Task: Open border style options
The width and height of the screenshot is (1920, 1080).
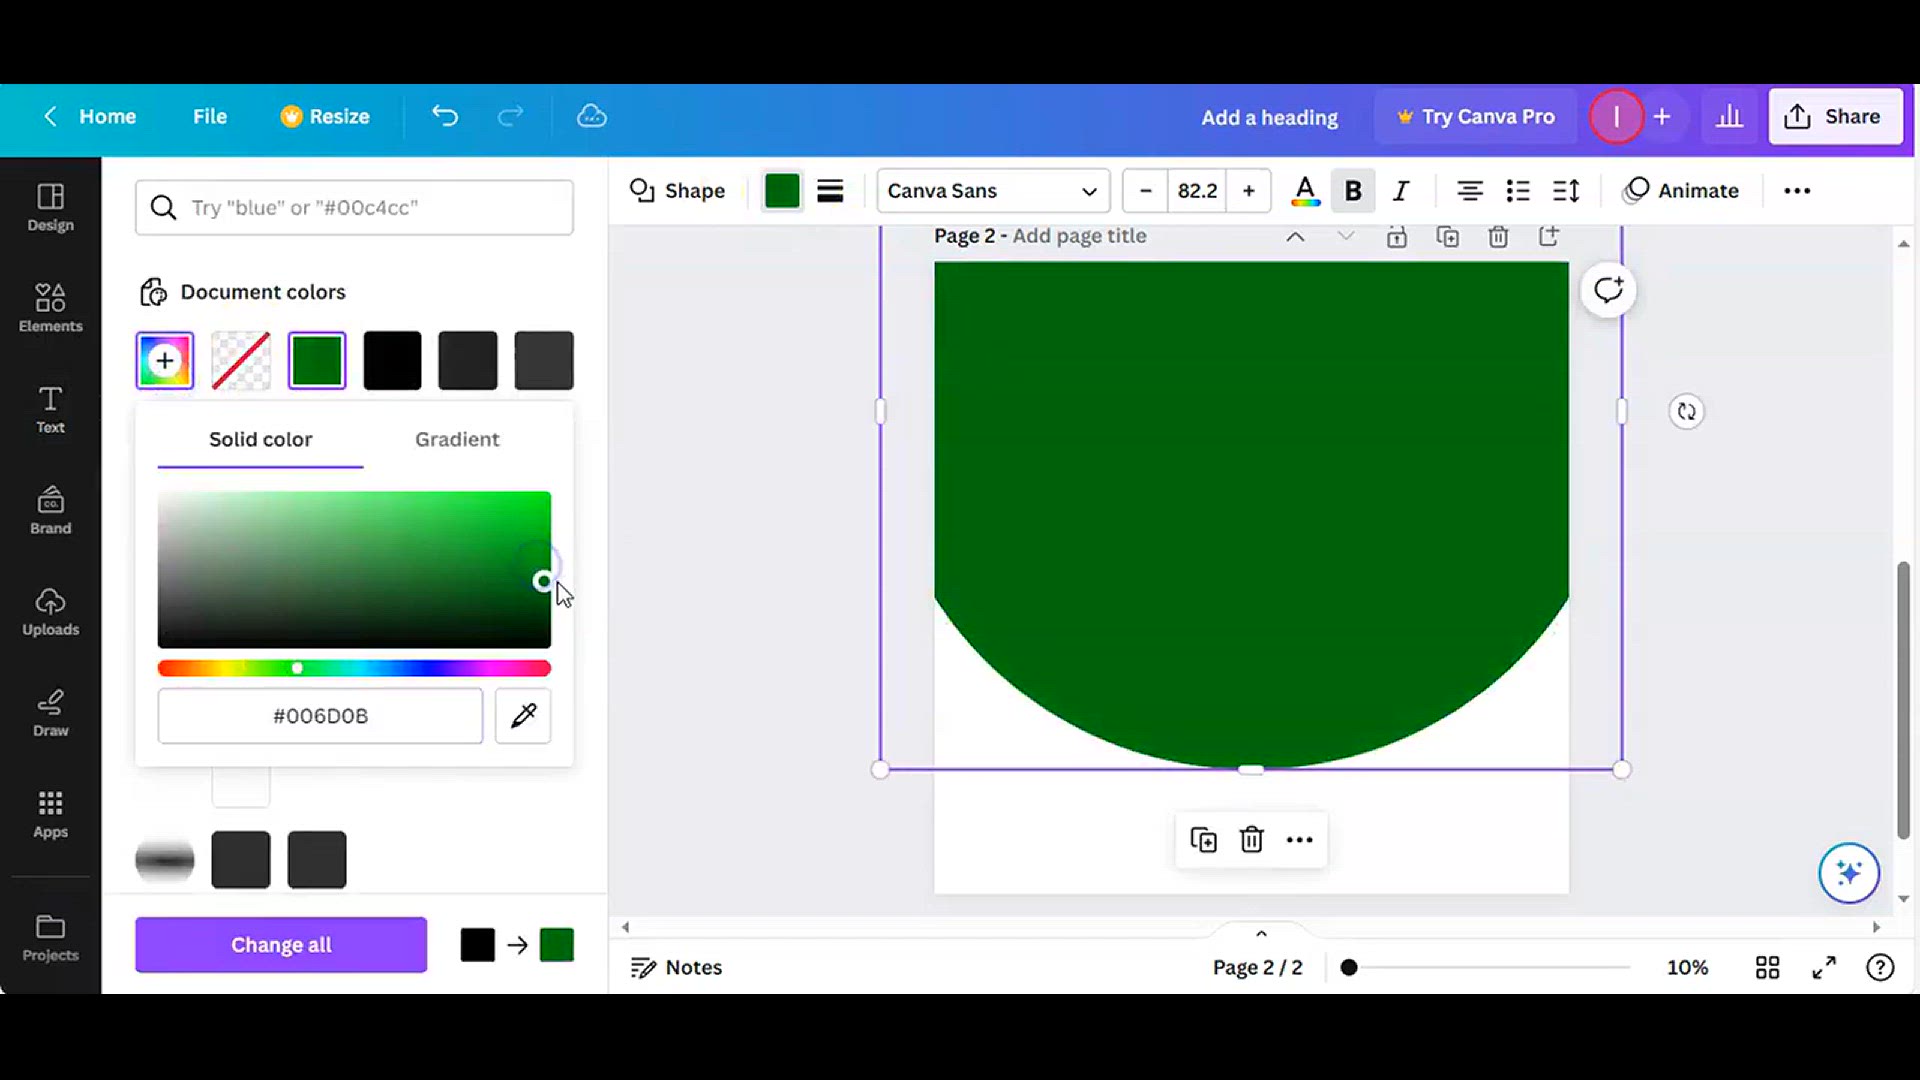Action: click(830, 191)
